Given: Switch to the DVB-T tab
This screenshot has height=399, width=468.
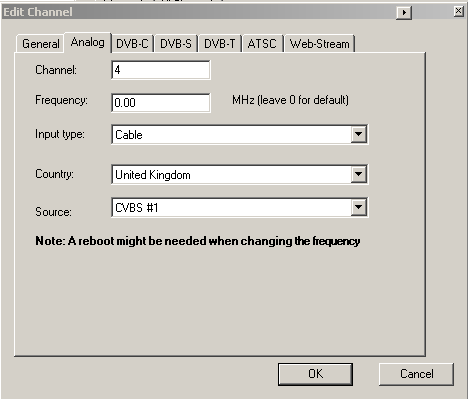Looking at the screenshot, I should (220, 44).
